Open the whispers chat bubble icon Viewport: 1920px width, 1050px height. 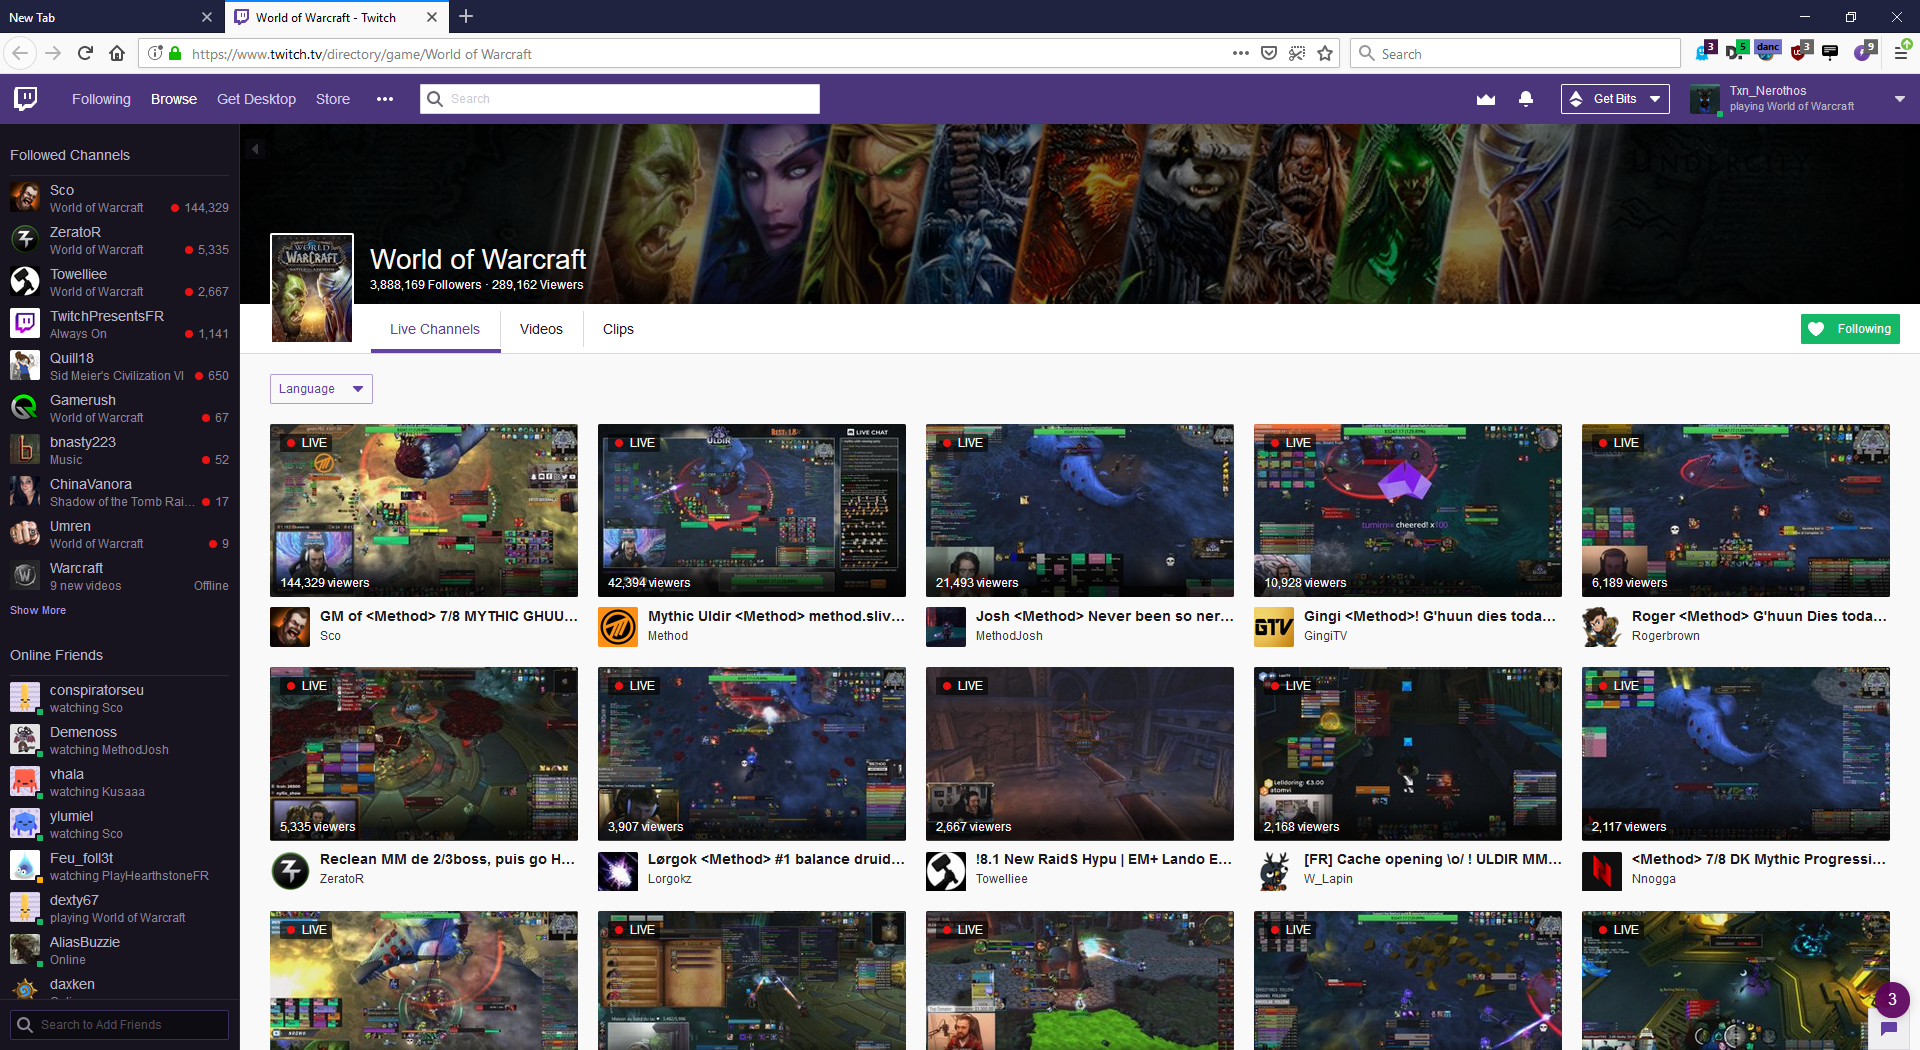(x=1889, y=1028)
